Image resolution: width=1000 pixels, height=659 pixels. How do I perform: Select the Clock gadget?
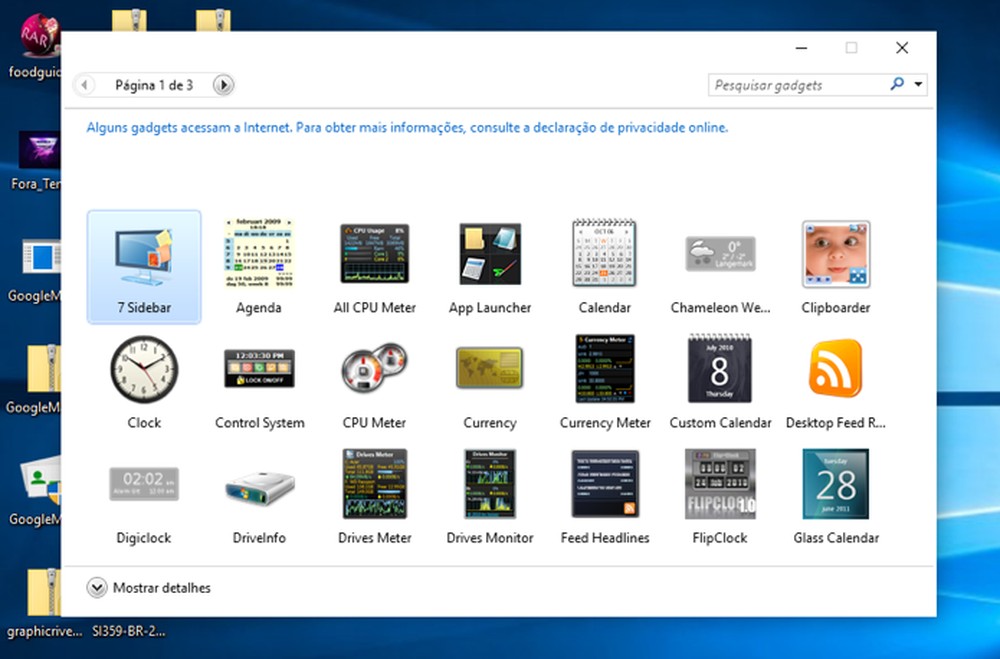[x=144, y=370]
